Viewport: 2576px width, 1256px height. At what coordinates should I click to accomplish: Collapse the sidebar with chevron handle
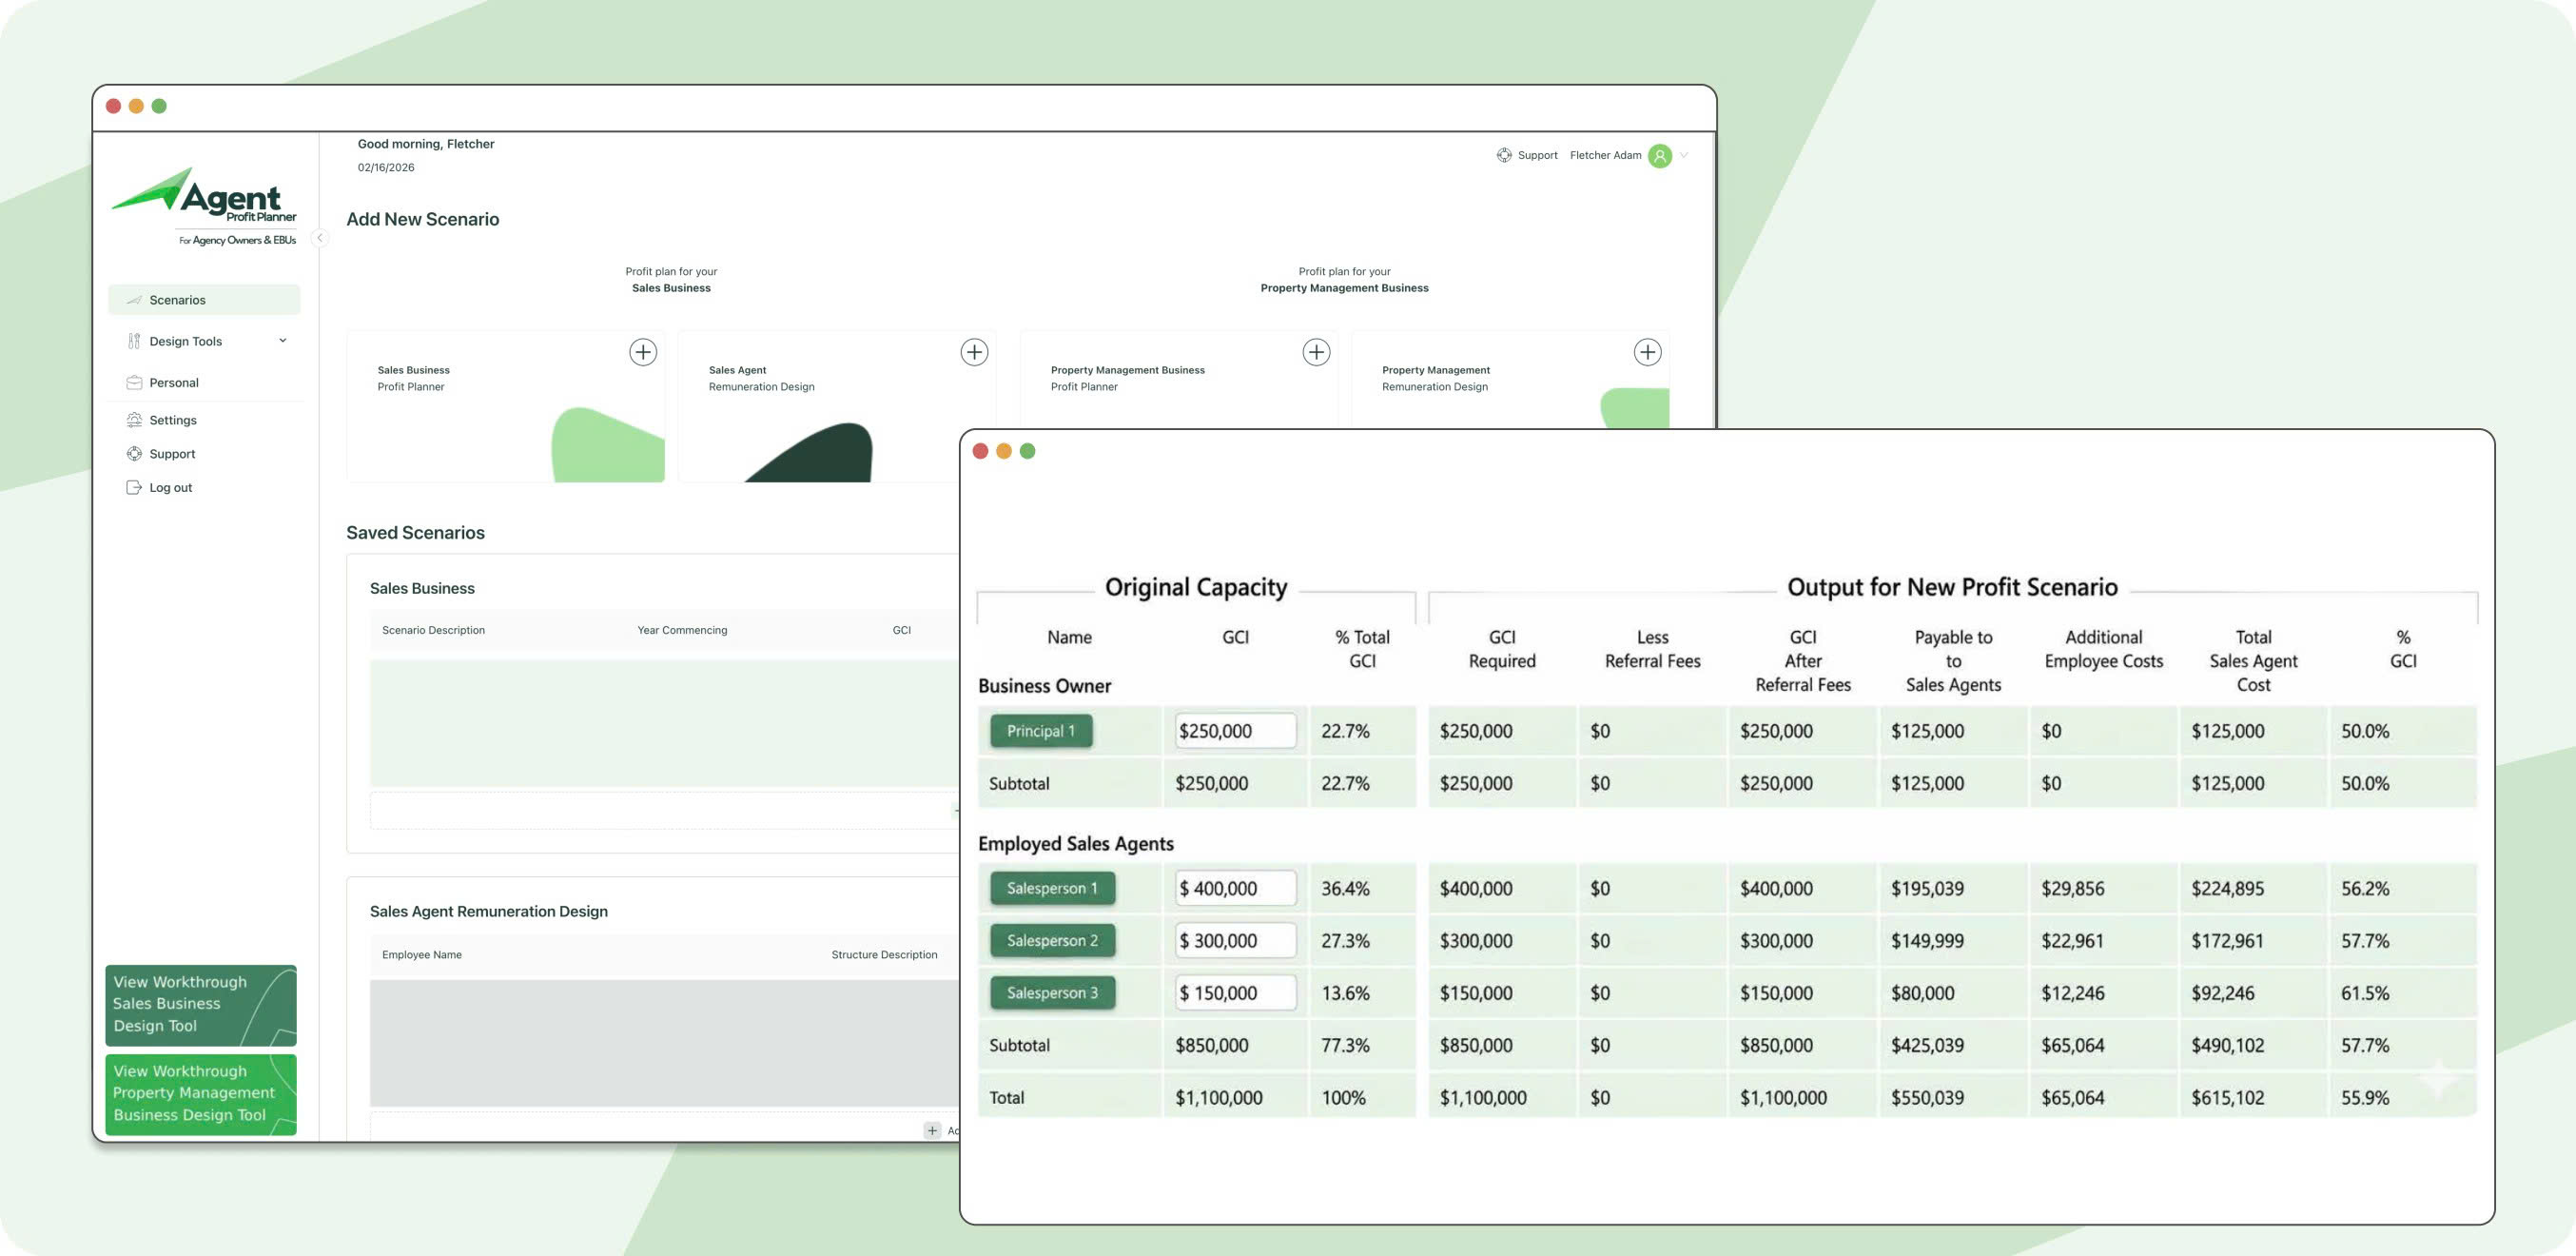pos(319,238)
